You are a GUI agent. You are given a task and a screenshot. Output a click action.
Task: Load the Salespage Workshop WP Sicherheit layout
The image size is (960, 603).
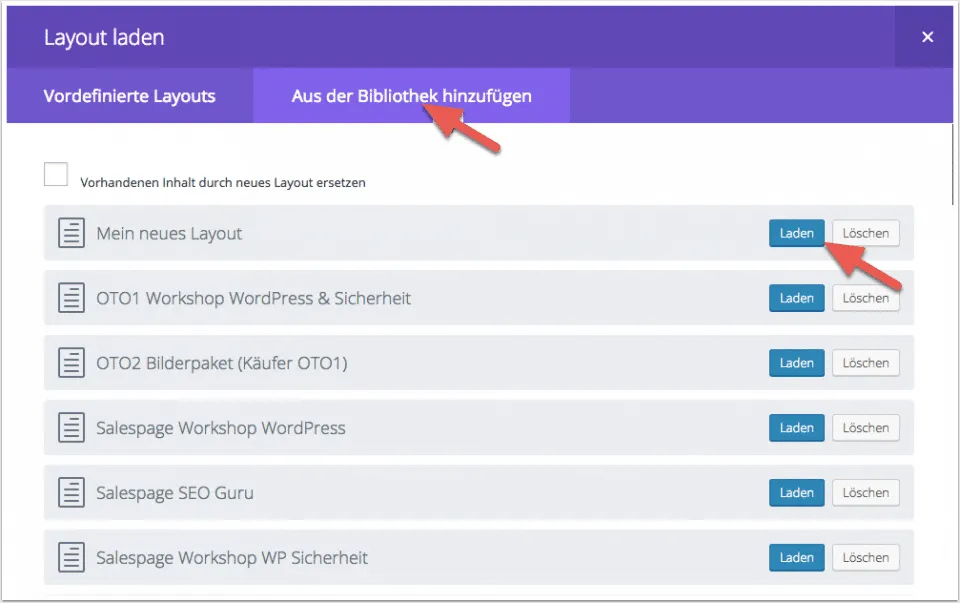pos(796,557)
